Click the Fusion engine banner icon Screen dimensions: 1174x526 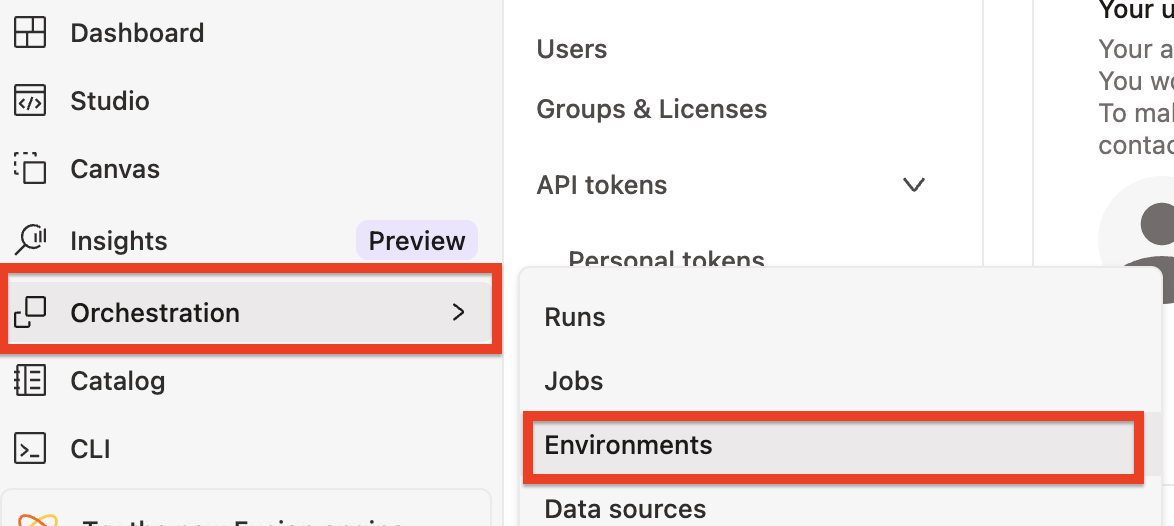point(38,519)
